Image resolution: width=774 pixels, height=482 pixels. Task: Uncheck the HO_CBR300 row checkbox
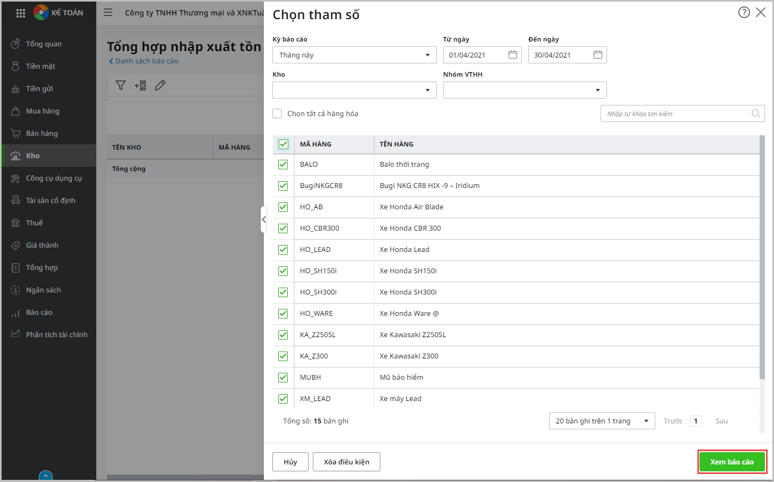pyautogui.click(x=283, y=228)
